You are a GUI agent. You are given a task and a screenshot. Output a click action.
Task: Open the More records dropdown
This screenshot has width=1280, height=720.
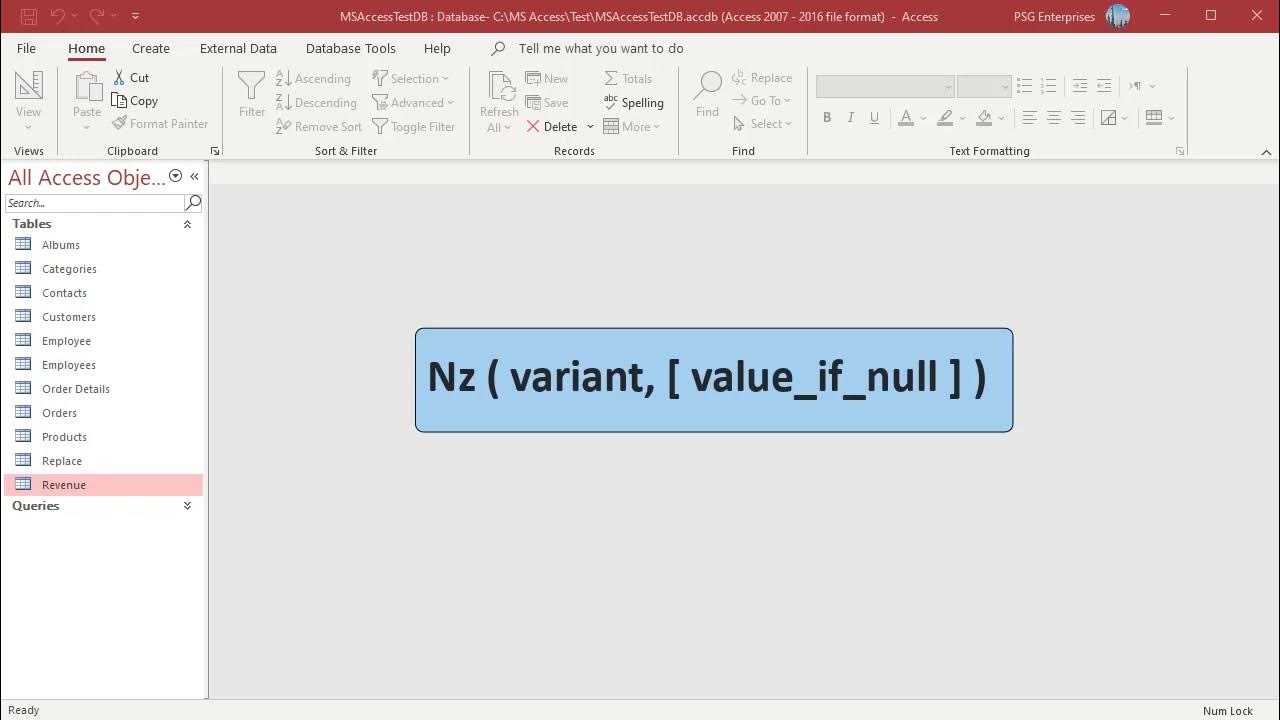(x=632, y=127)
